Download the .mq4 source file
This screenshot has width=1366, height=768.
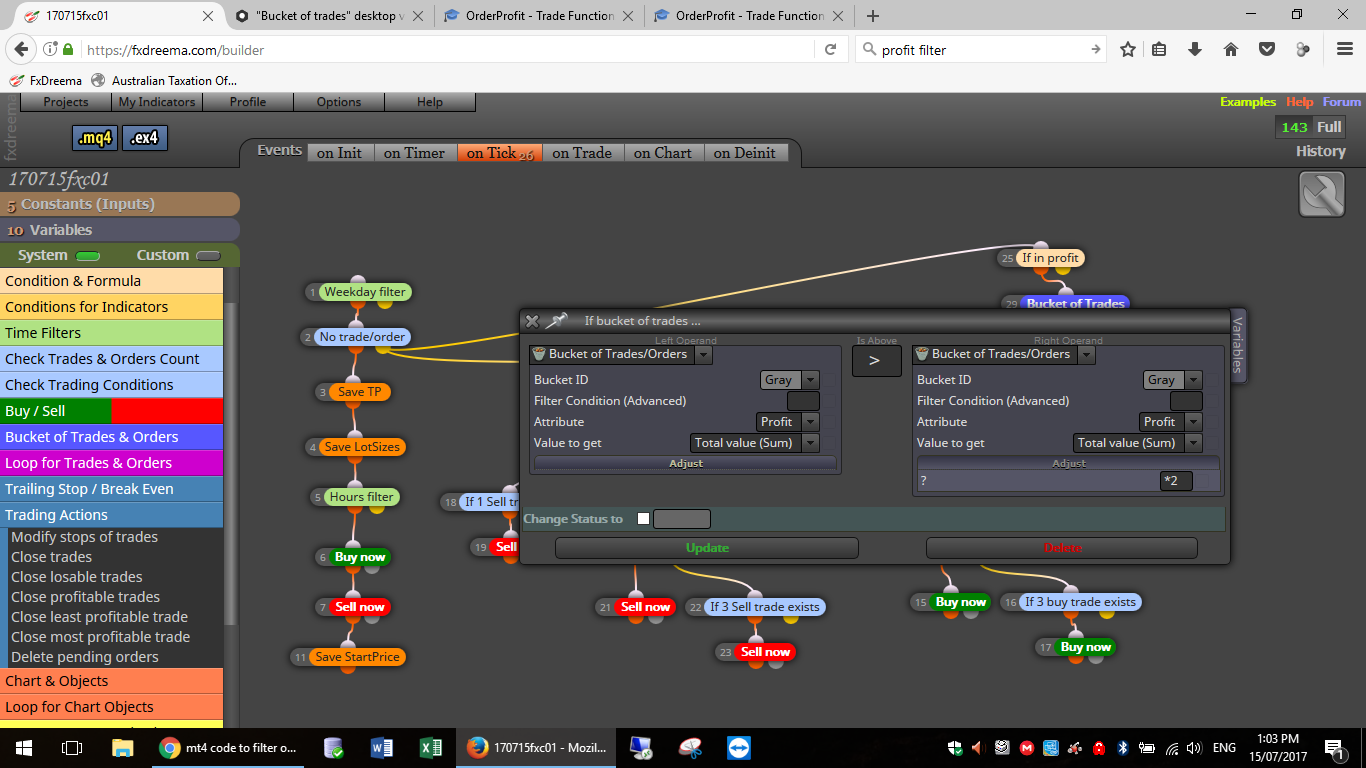pyautogui.click(x=95, y=138)
